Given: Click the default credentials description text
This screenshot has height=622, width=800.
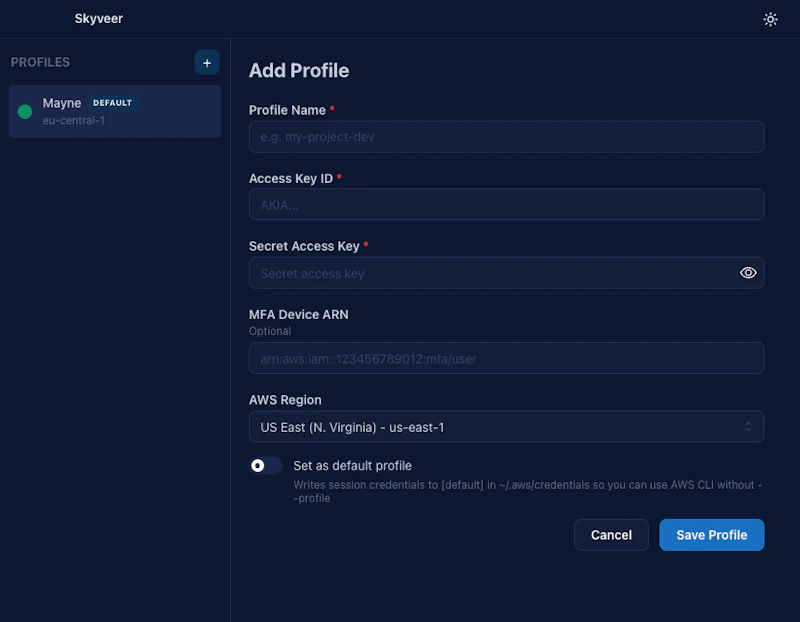Looking at the screenshot, I should (x=528, y=491).
